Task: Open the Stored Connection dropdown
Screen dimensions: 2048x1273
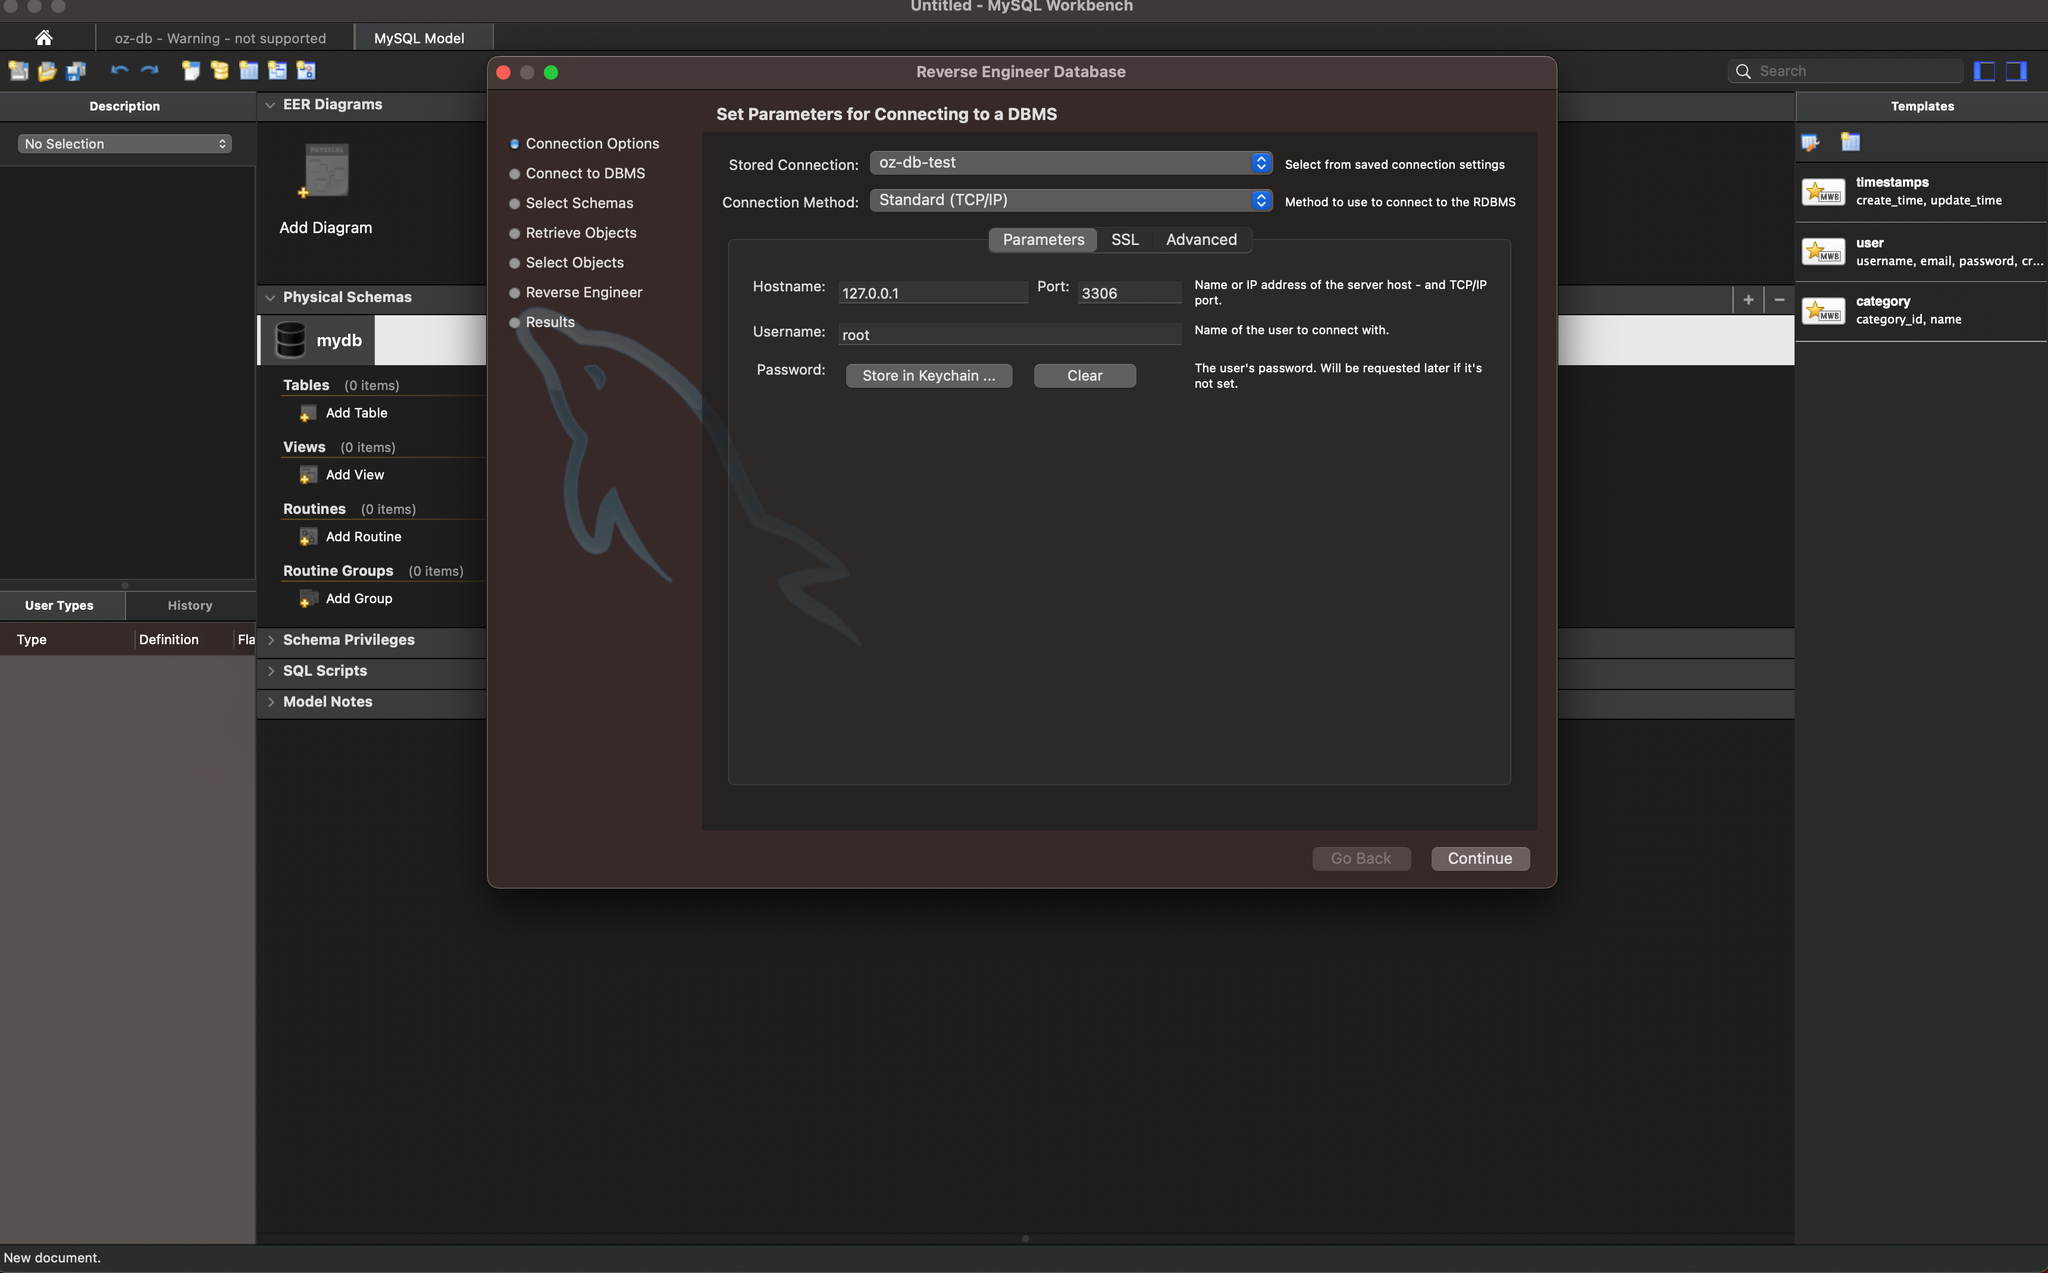Action: pyautogui.click(x=1070, y=163)
